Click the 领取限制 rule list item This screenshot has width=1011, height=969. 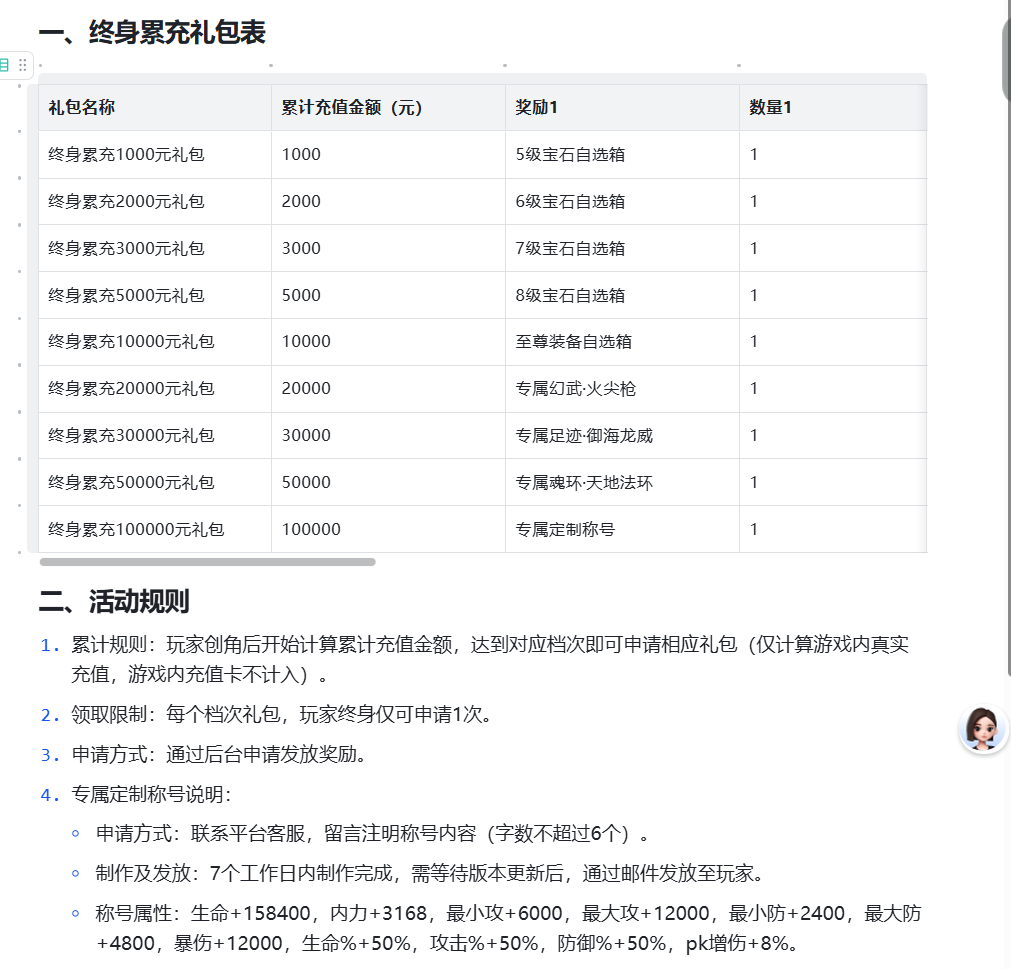point(280,715)
